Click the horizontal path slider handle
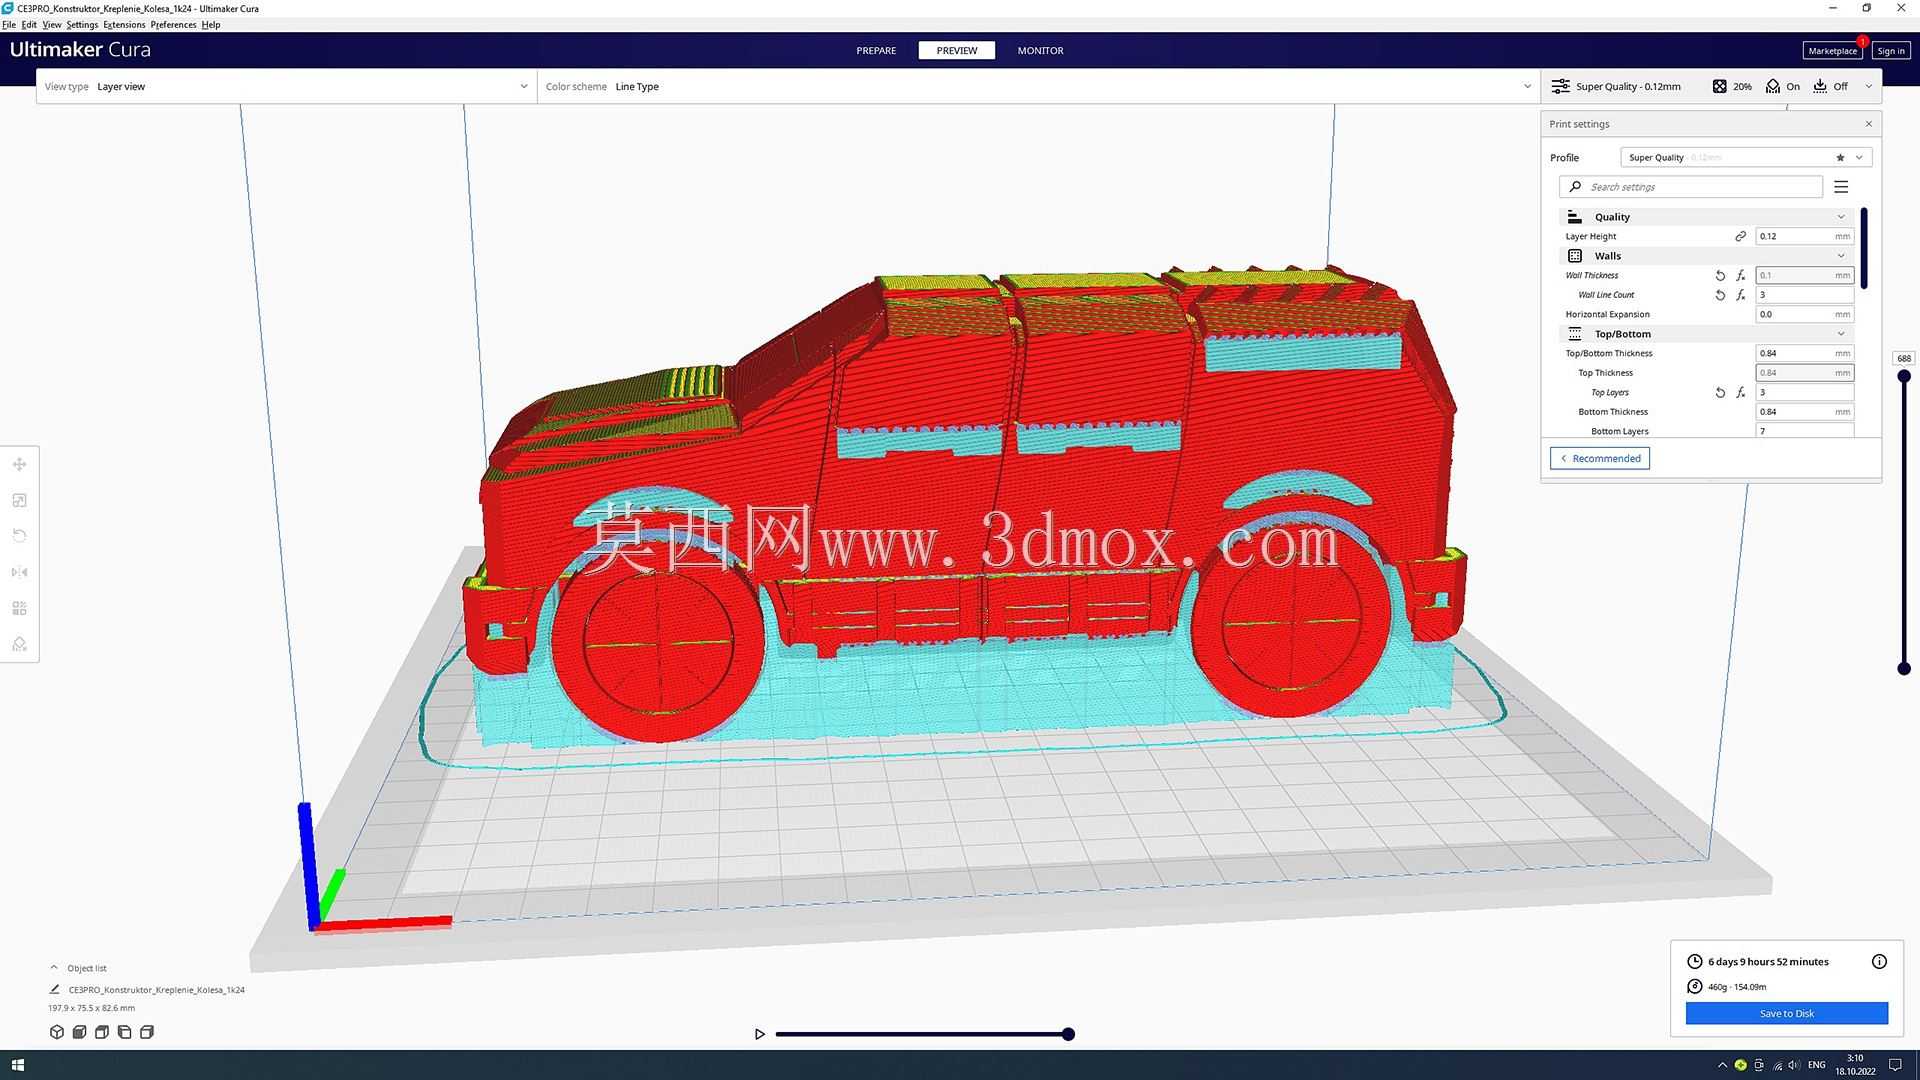This screenshot has width=1920, height=1080. pos(1068,1034)
